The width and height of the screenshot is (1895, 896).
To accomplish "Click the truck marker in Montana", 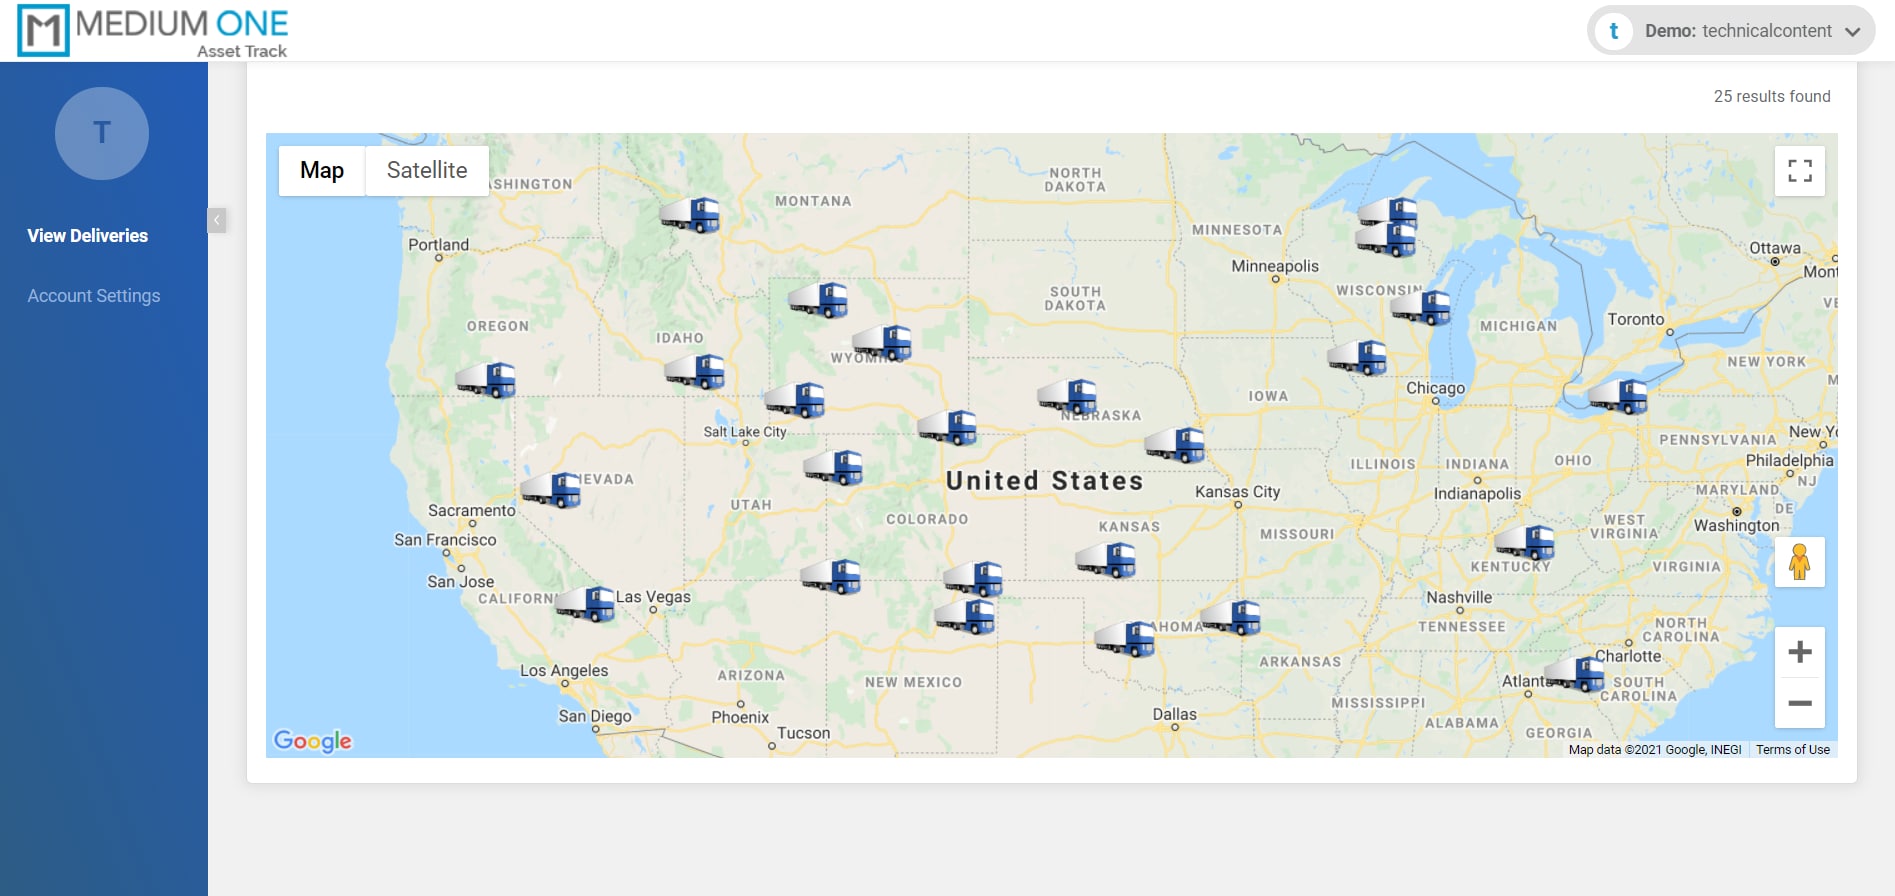I will (x=690, y=215).
